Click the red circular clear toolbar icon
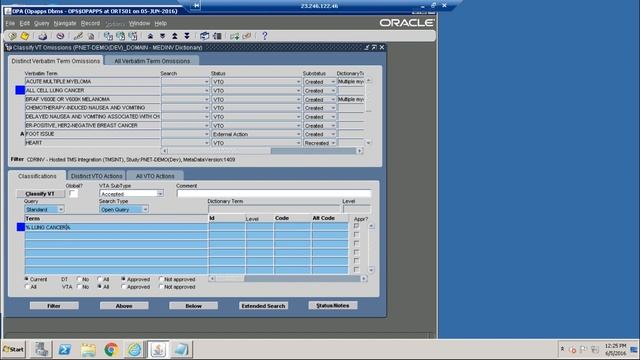This screenshot has width=640, height=360. (60, 36)
